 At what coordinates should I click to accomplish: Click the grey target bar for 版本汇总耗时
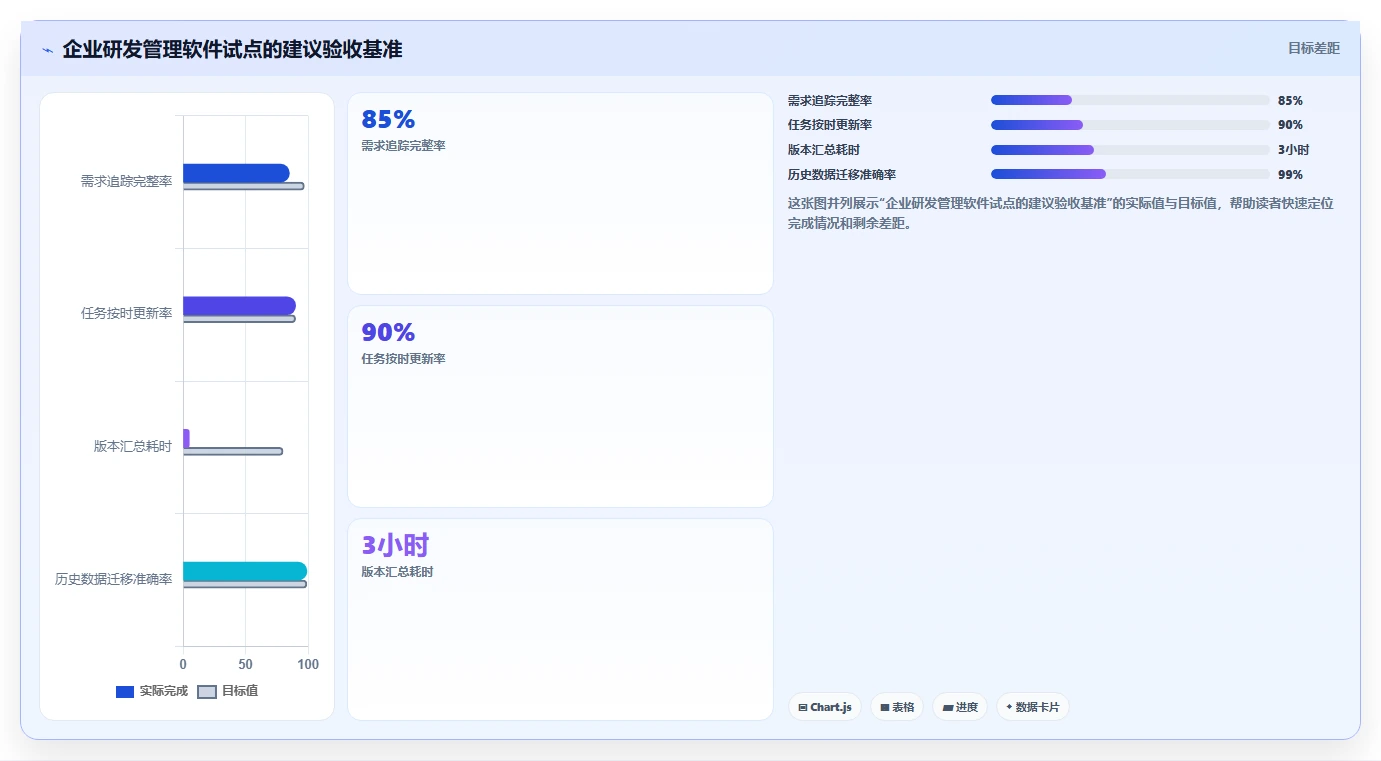point(233,451)
